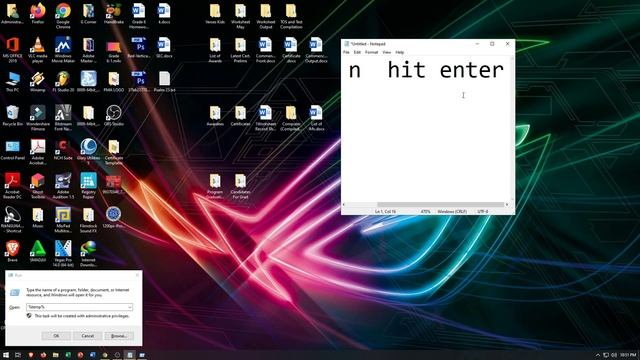This screenshot has width=640, height=360.
Task: Select the Music folder on the desktop
Action: 38,217
